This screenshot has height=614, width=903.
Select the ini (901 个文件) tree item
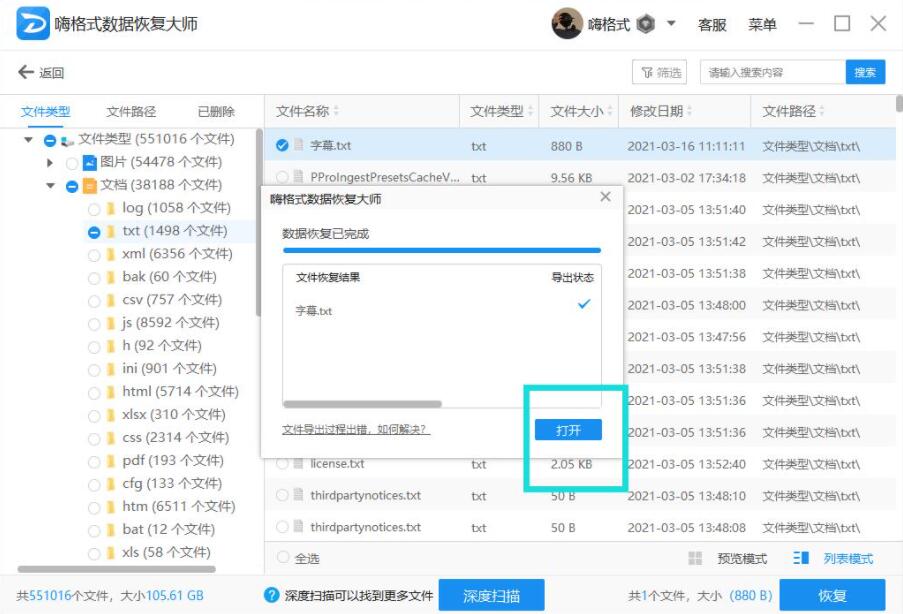coord(169,369)
